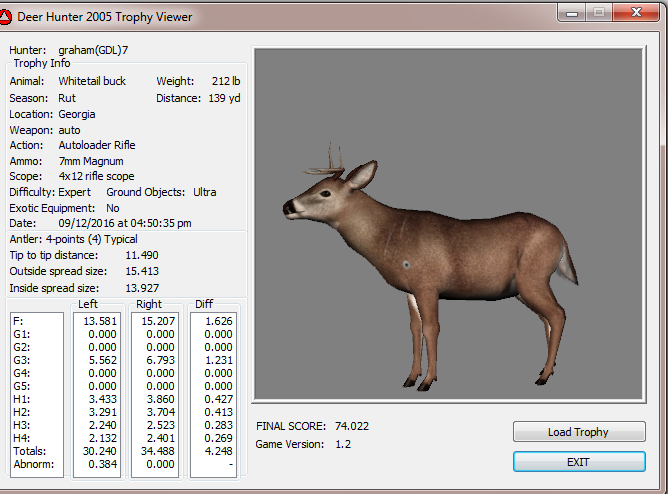The width and height of the screenshot is (668, 494).
Task: Click the Load Trophy button
Action: click(x=579, y=432)
